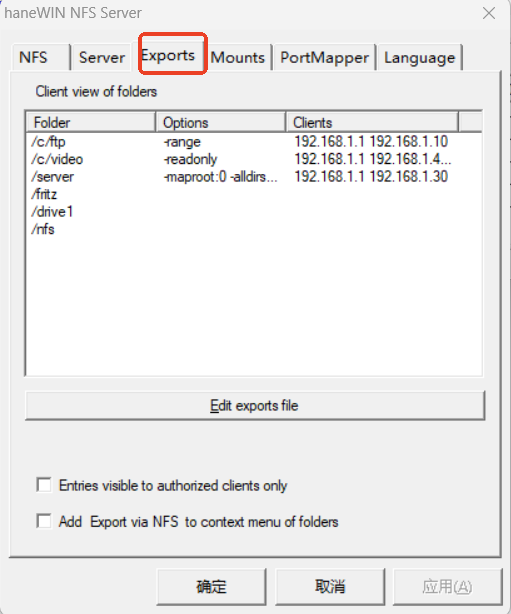The height and width of the screenshot is (614, 511).
Task: Go to the Language tab
Action: (419, 58)
